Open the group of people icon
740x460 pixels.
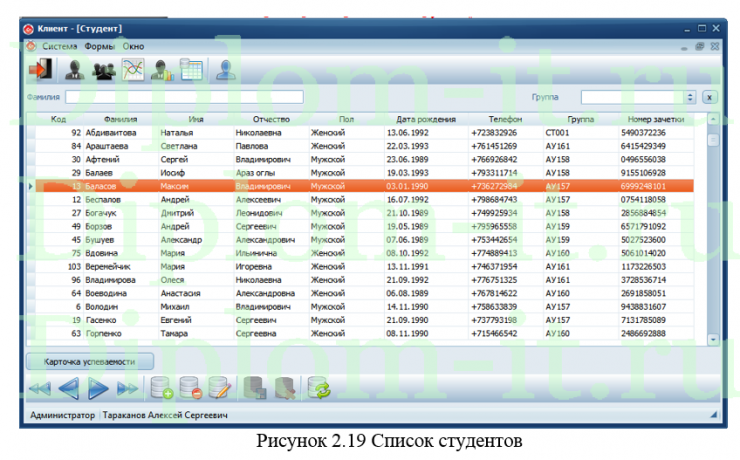tap(103, 70)
